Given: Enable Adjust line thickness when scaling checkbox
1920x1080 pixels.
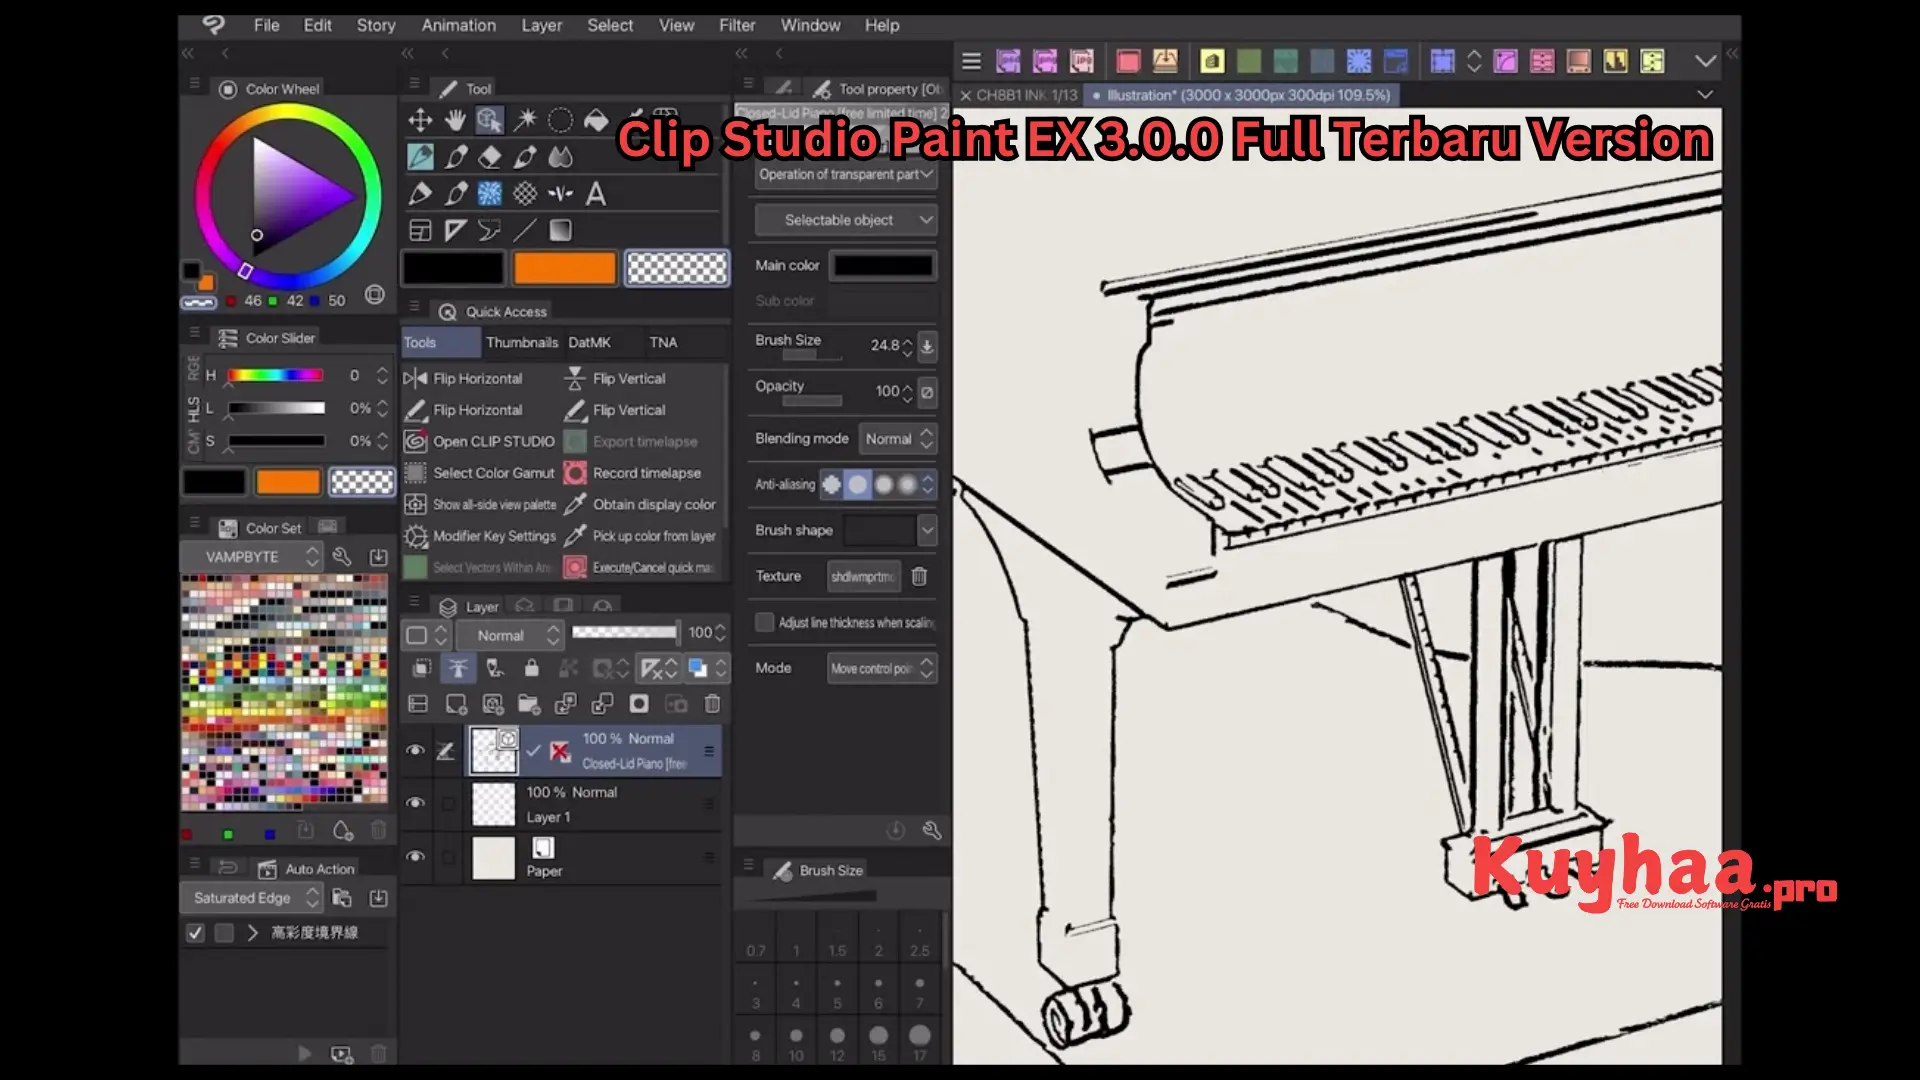Looking at the screenshot, I should pos(765,622).
